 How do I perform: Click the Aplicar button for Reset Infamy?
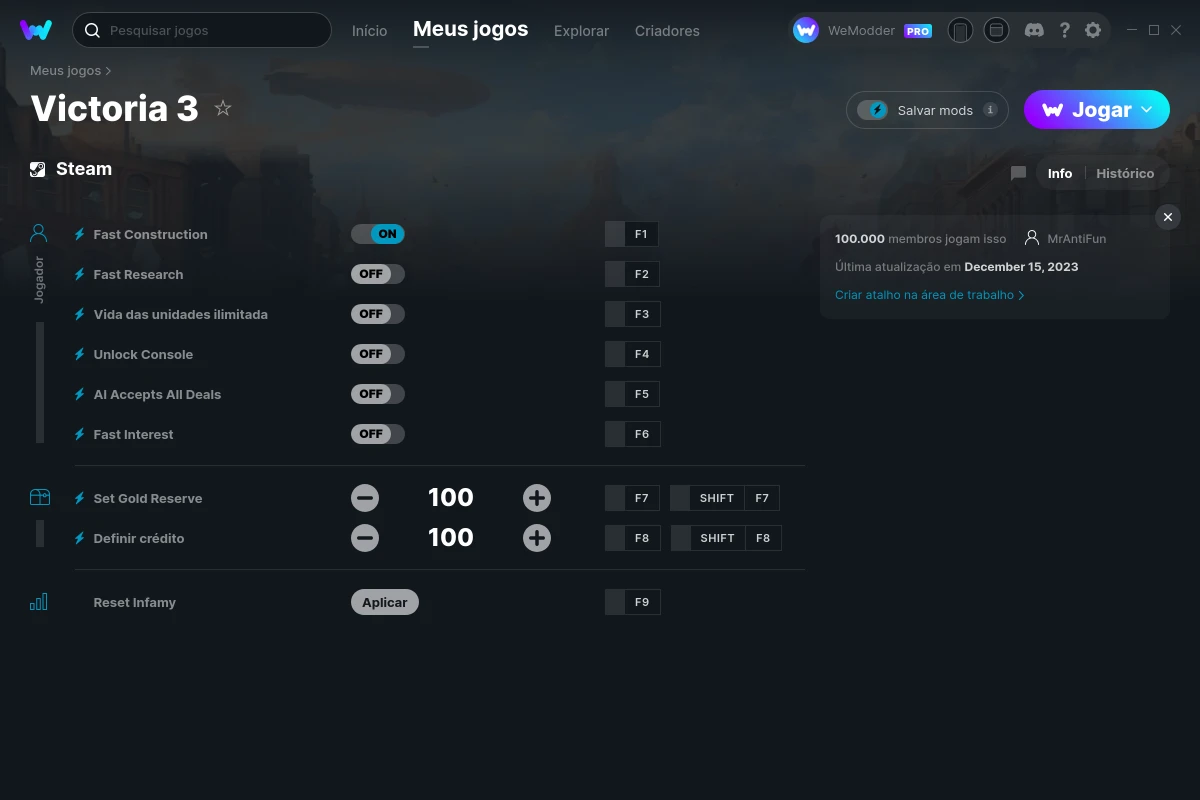(x=385, y=601)
